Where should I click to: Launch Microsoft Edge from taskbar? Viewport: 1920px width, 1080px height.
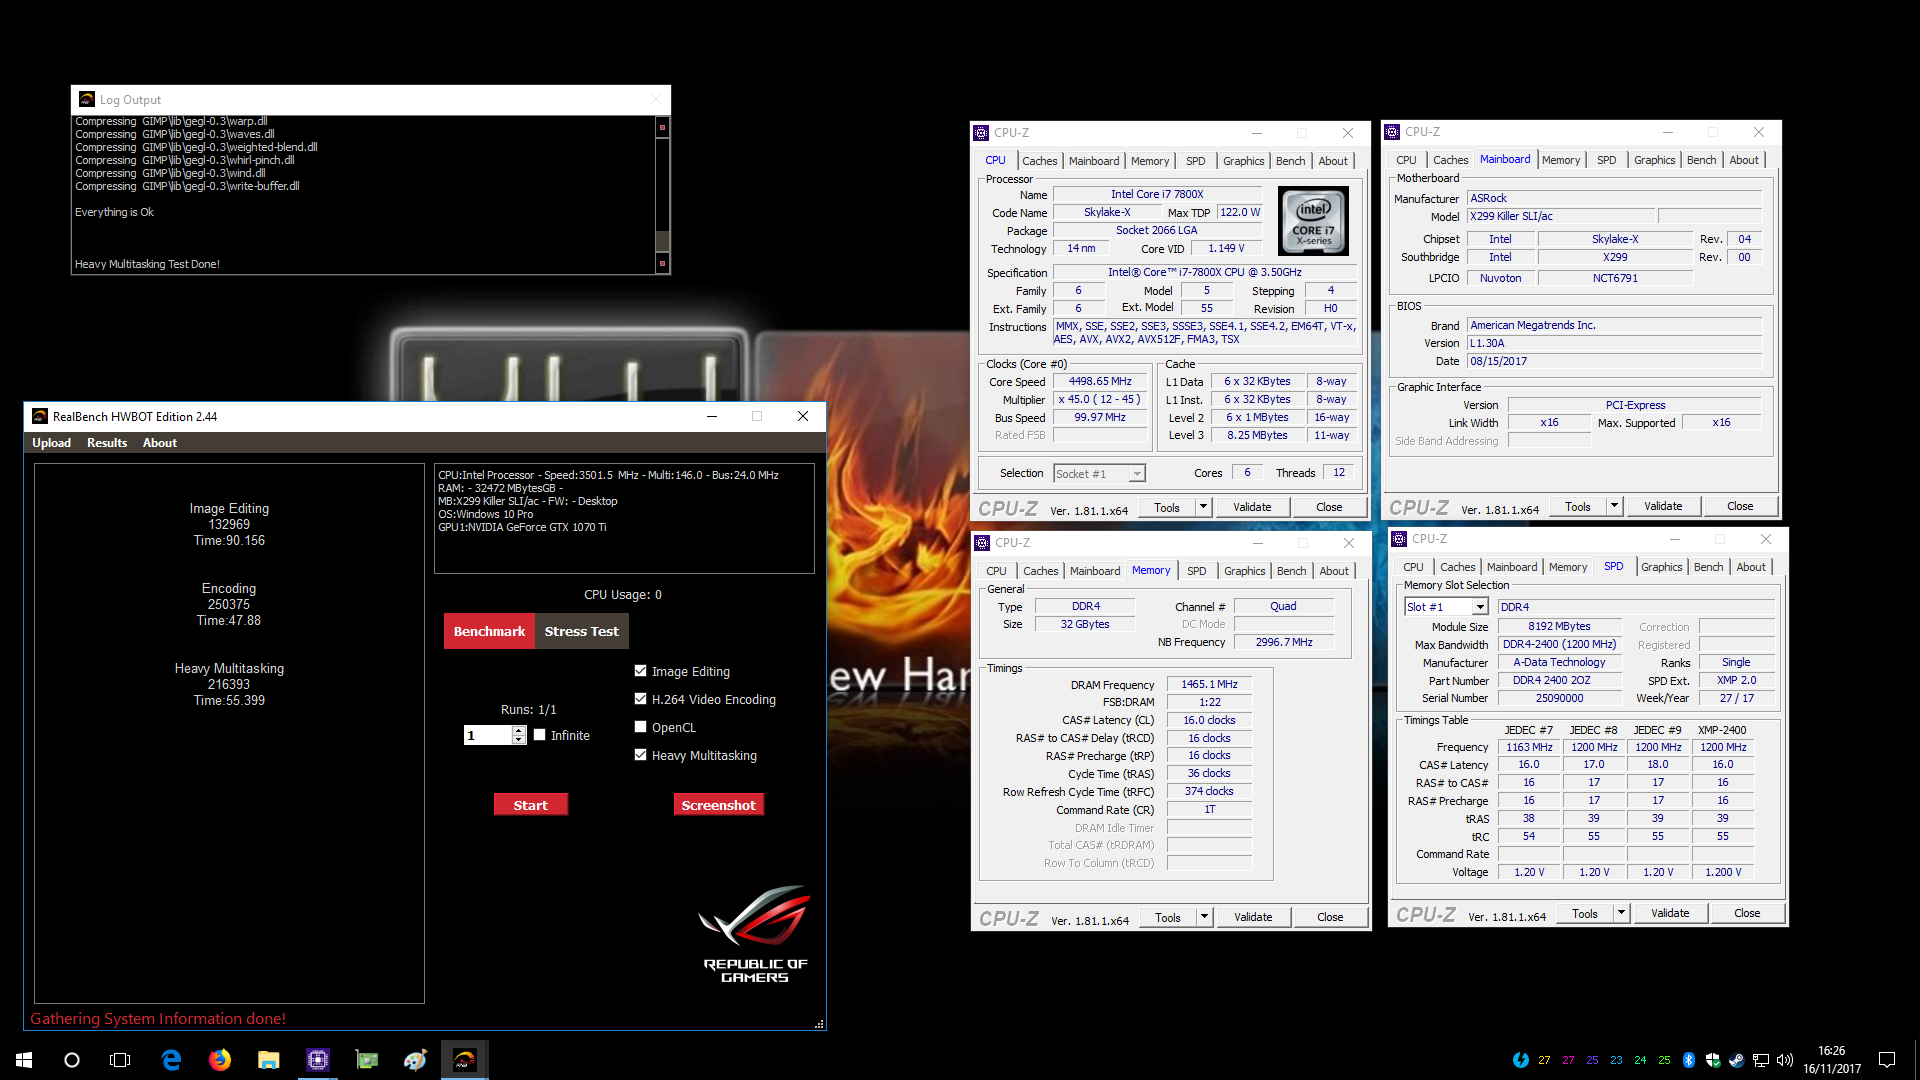tap(171, 1060)
